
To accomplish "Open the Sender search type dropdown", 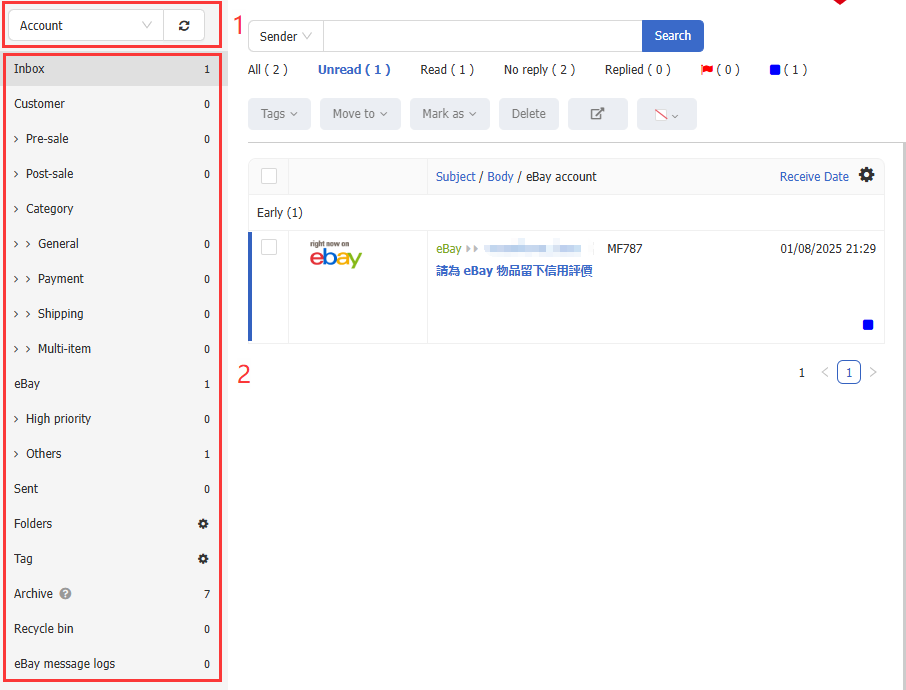I will click(285, 36).
